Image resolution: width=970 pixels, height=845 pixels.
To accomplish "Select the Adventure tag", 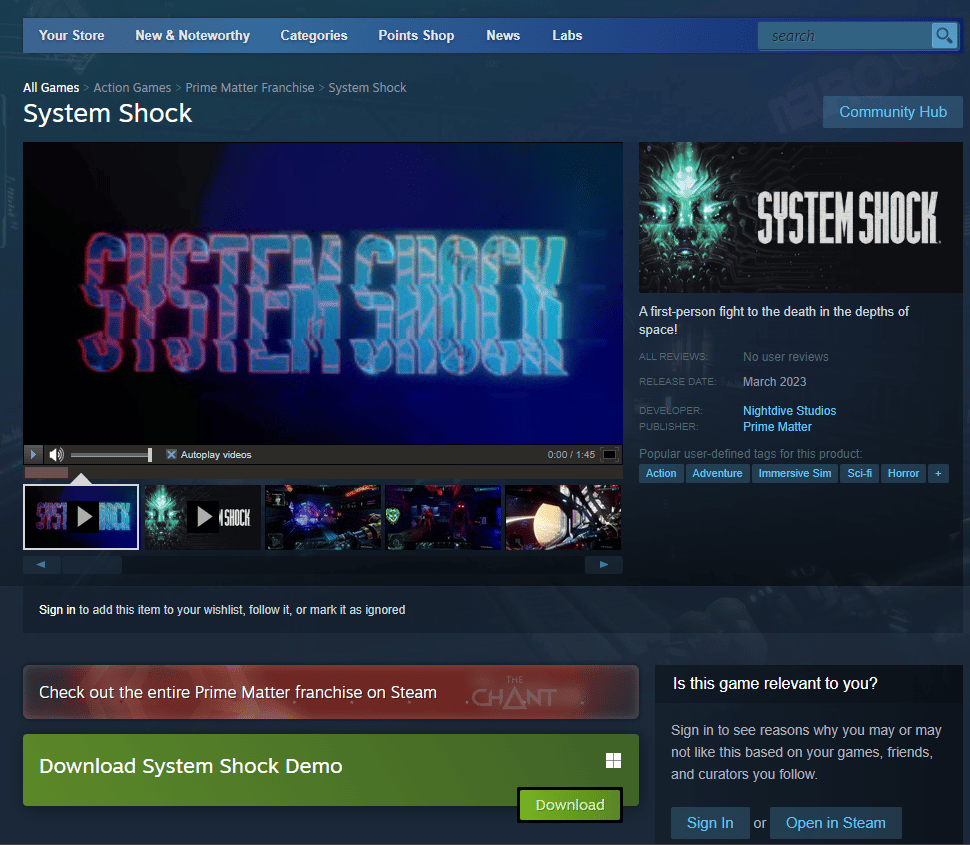I will (x=717, y=473).
